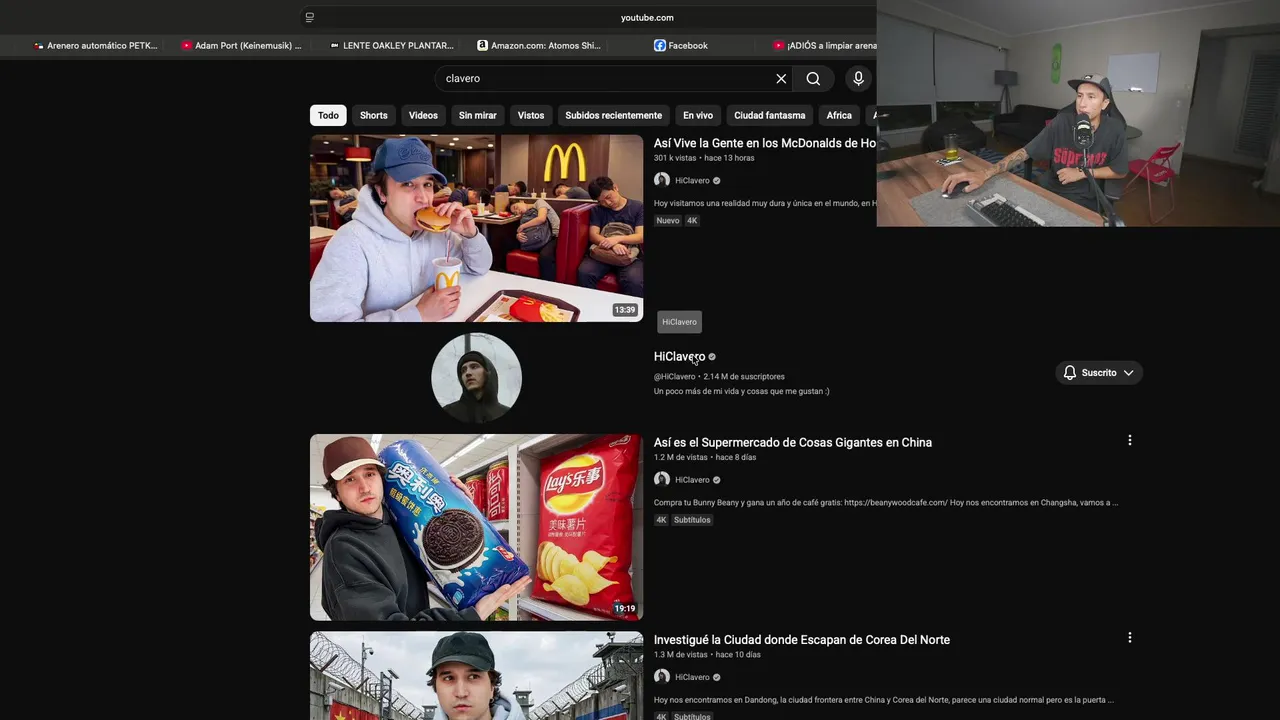Open the ¡ADIÓS a limpiar arena bookmark

tap(825, 45)
